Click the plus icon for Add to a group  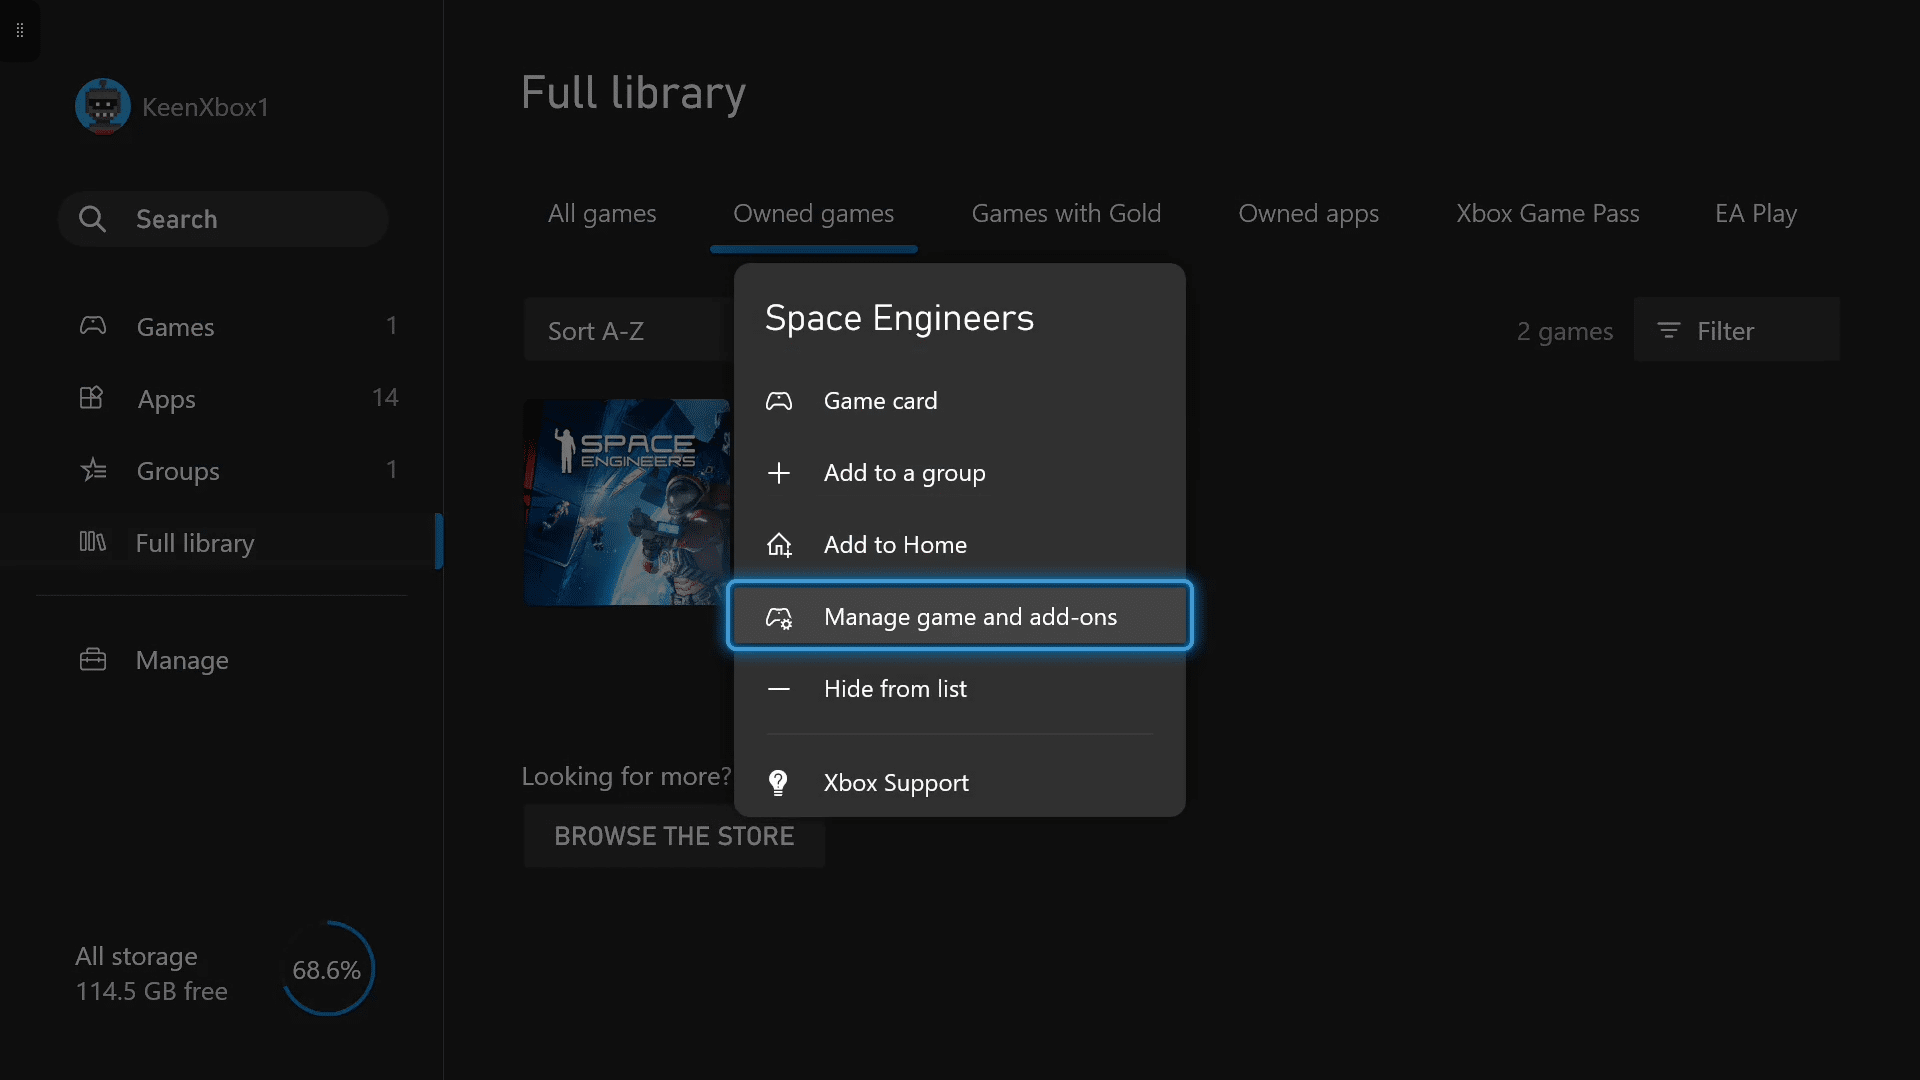779,473
